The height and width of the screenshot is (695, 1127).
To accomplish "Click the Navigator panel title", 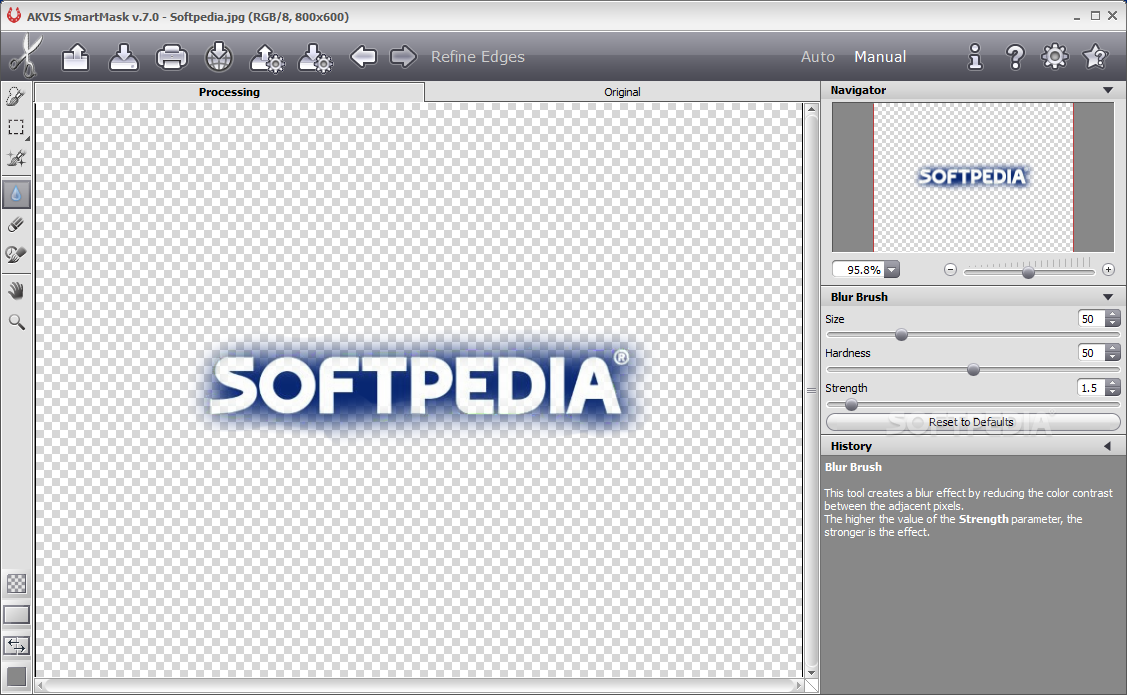I will click(858, 91).
